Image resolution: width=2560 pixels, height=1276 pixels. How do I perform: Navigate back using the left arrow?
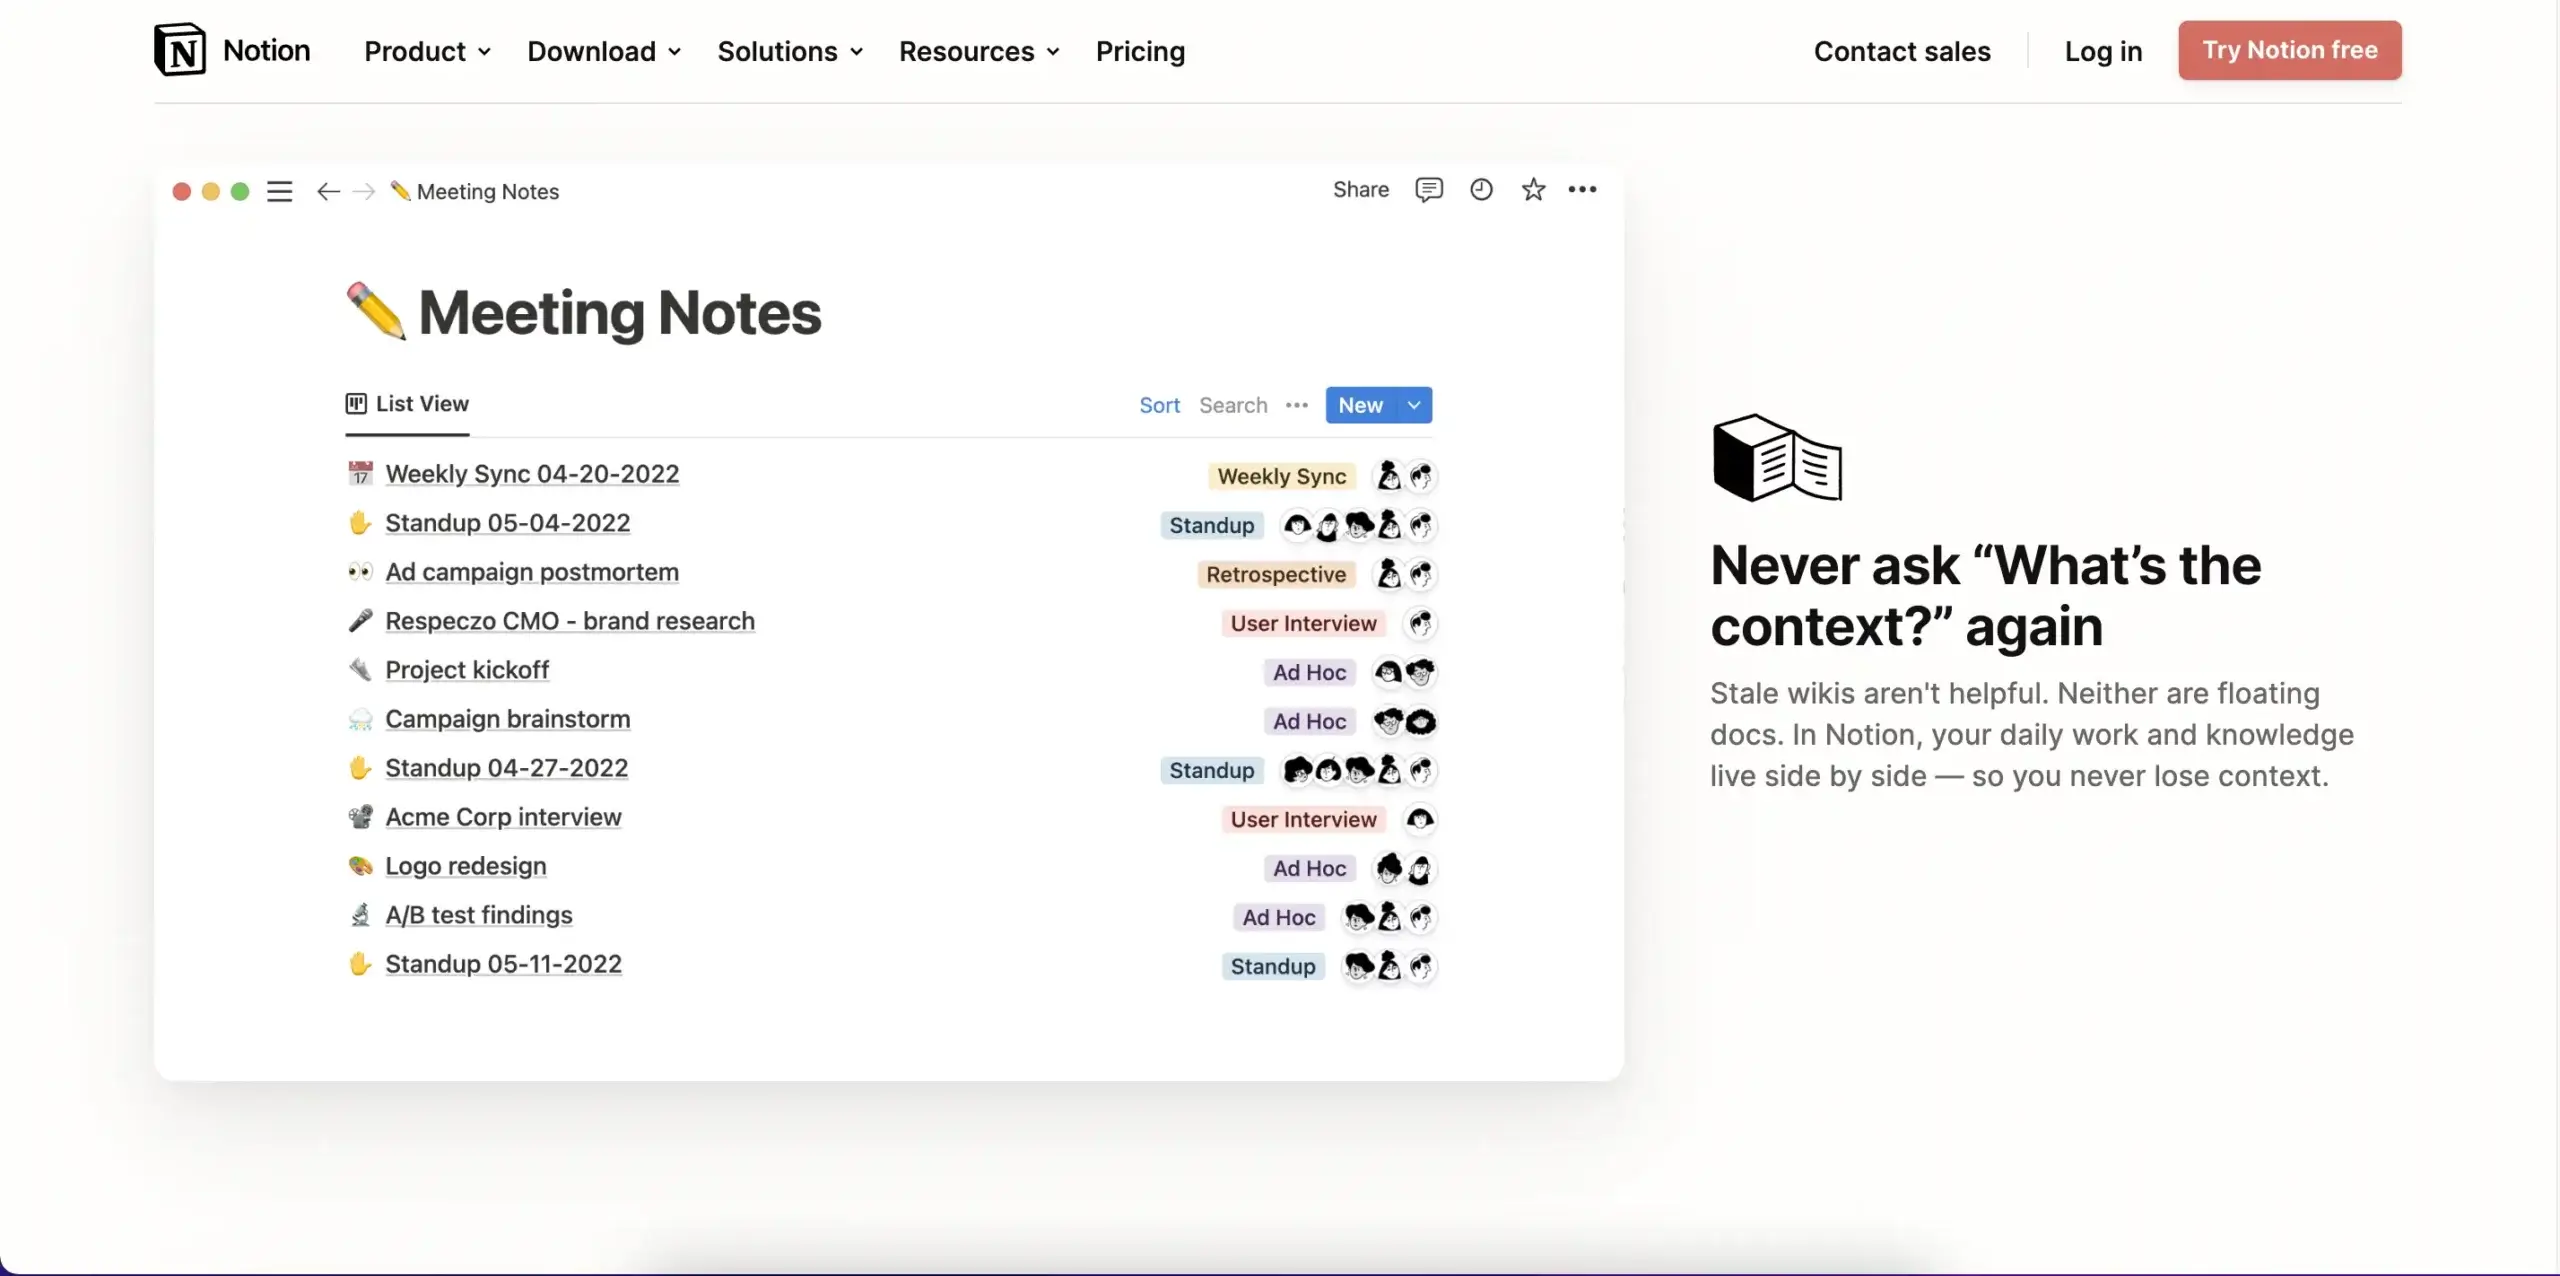326,191
